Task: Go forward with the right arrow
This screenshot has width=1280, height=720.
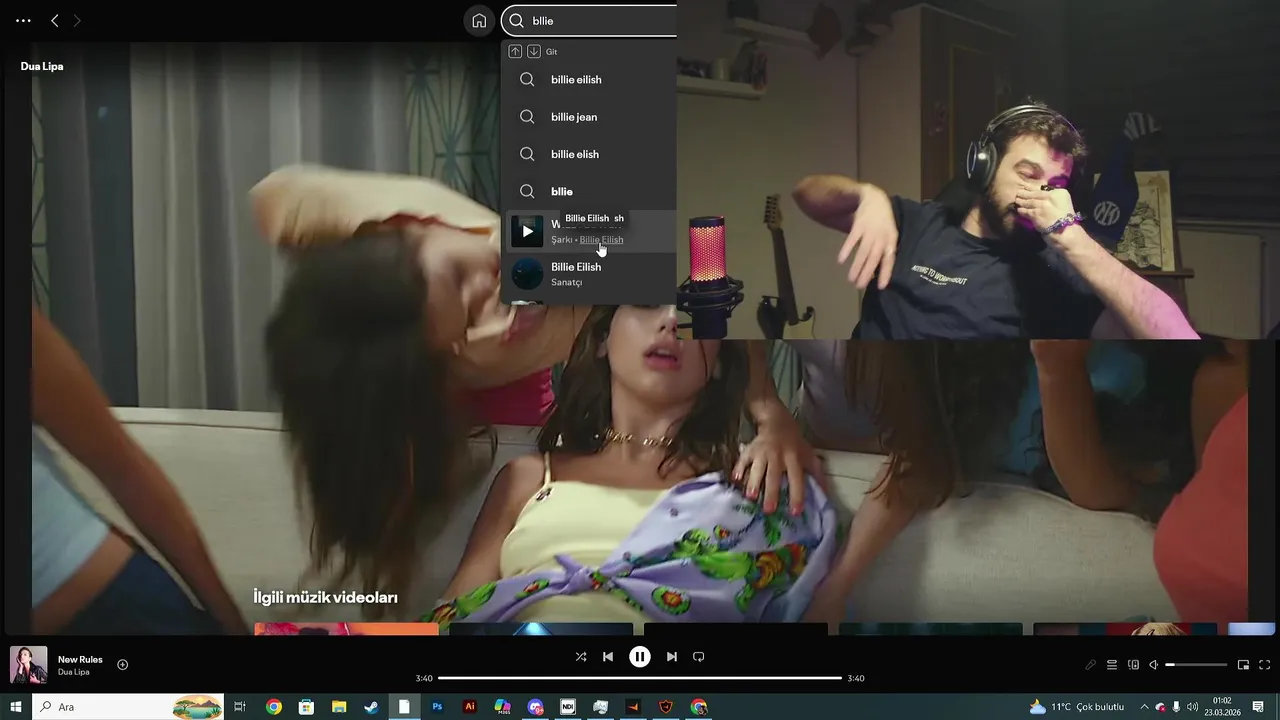Action: coord(77,20)
